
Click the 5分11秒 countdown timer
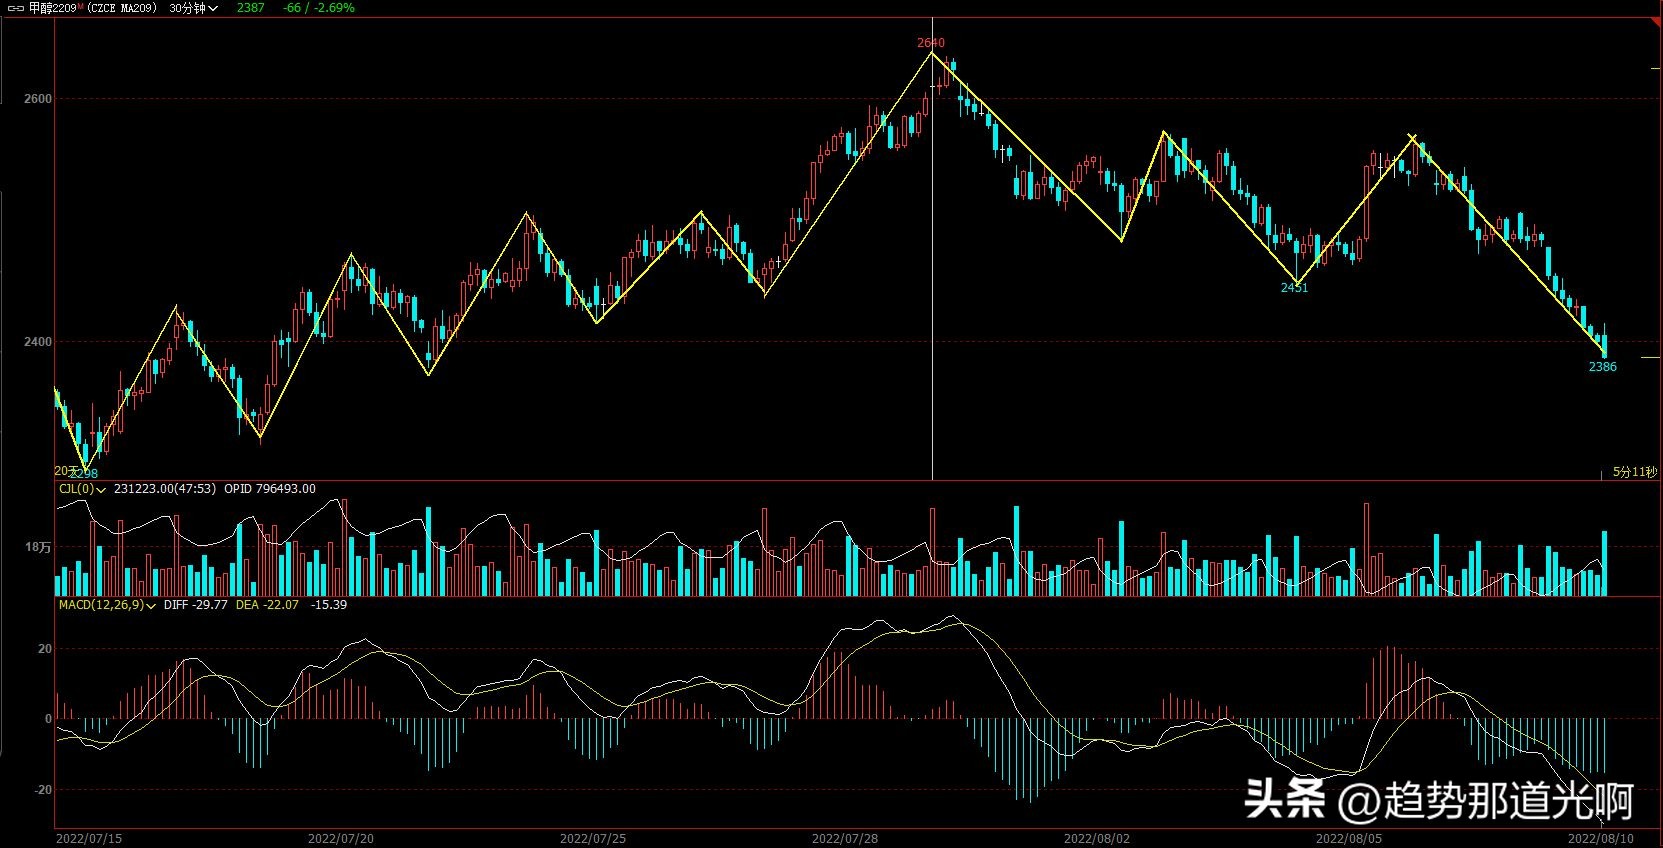1634,472
